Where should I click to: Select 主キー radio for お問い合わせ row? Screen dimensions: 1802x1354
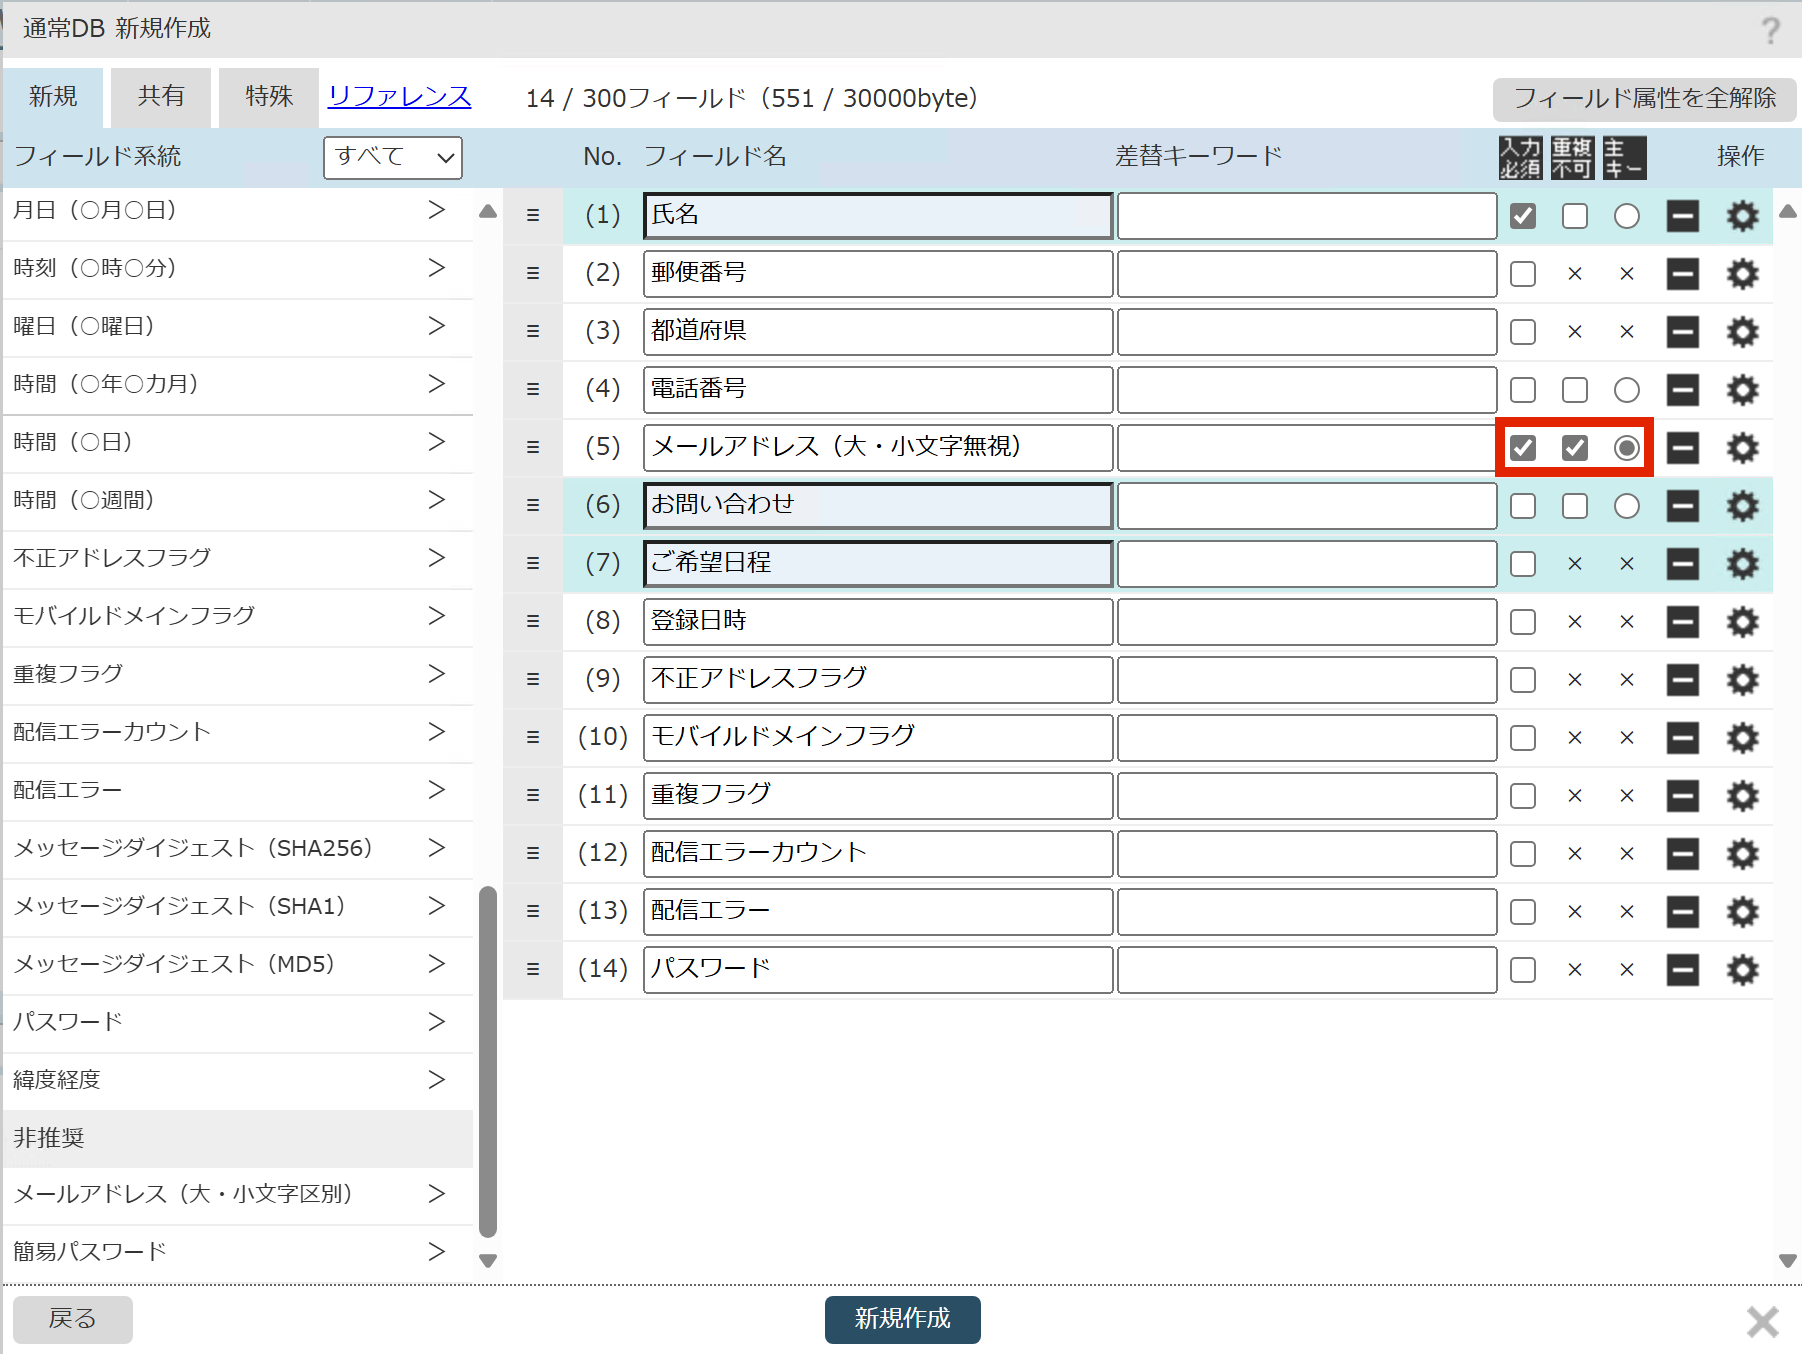(x=1627, y=506)
